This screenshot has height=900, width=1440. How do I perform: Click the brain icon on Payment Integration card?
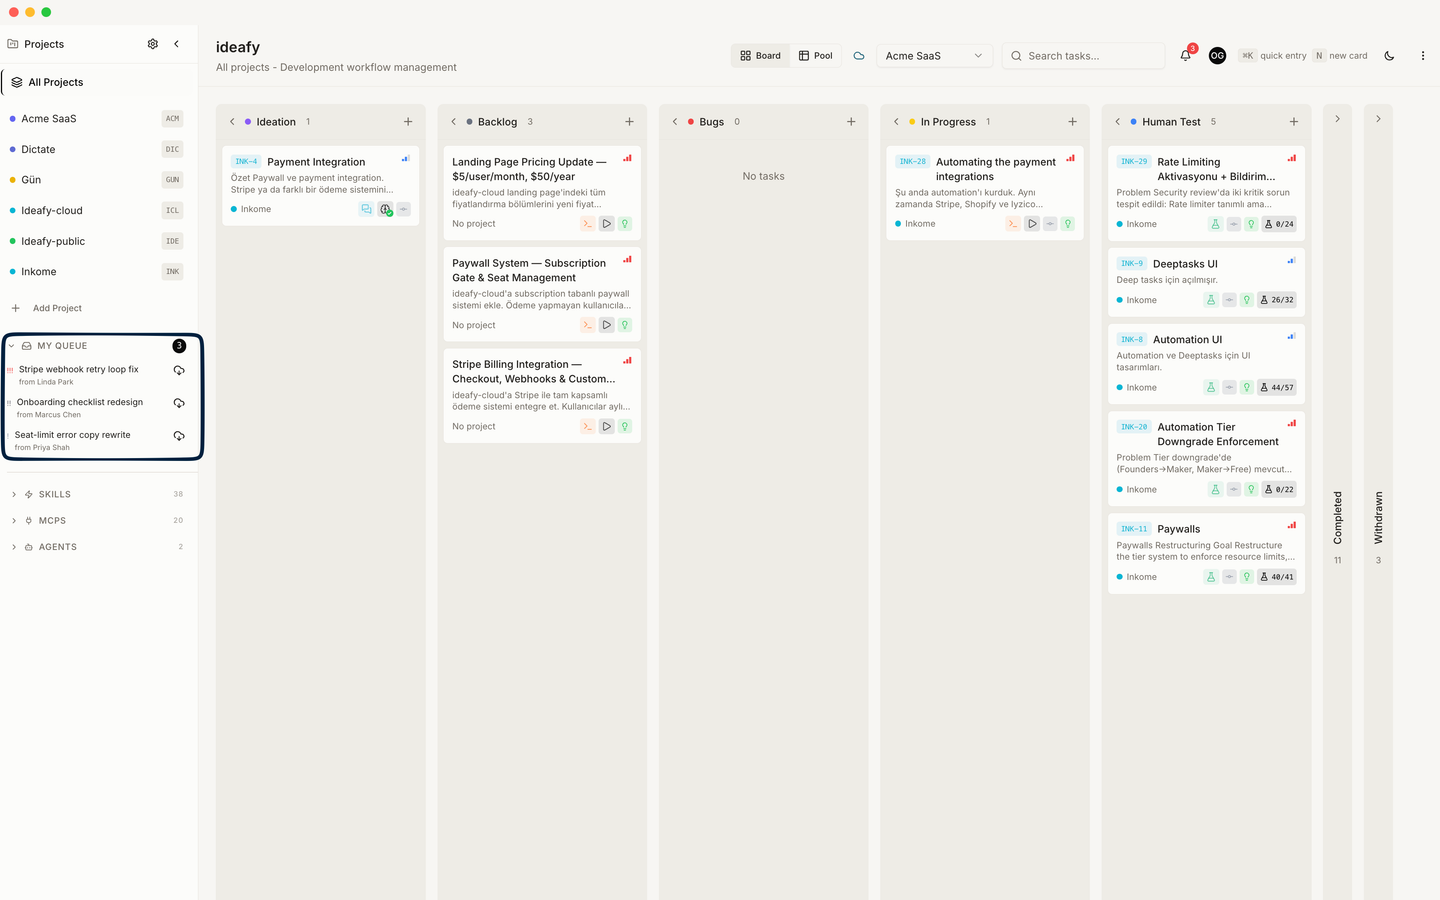coord(385,209)
